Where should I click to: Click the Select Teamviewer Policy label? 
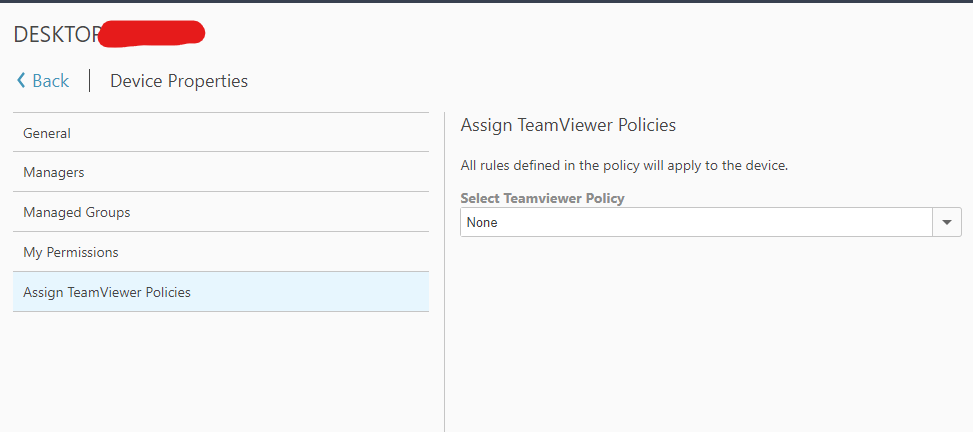[542, 199]
